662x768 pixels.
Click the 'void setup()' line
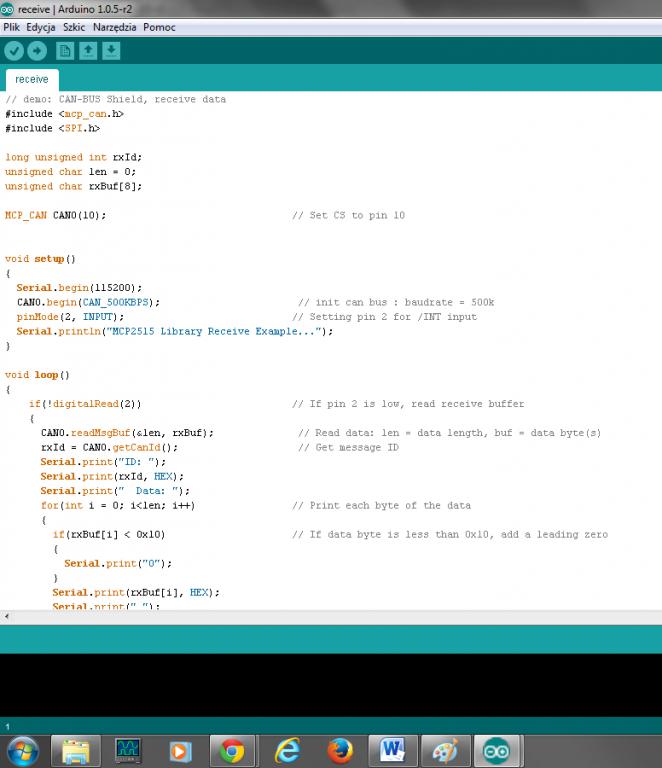click(40, 259)
